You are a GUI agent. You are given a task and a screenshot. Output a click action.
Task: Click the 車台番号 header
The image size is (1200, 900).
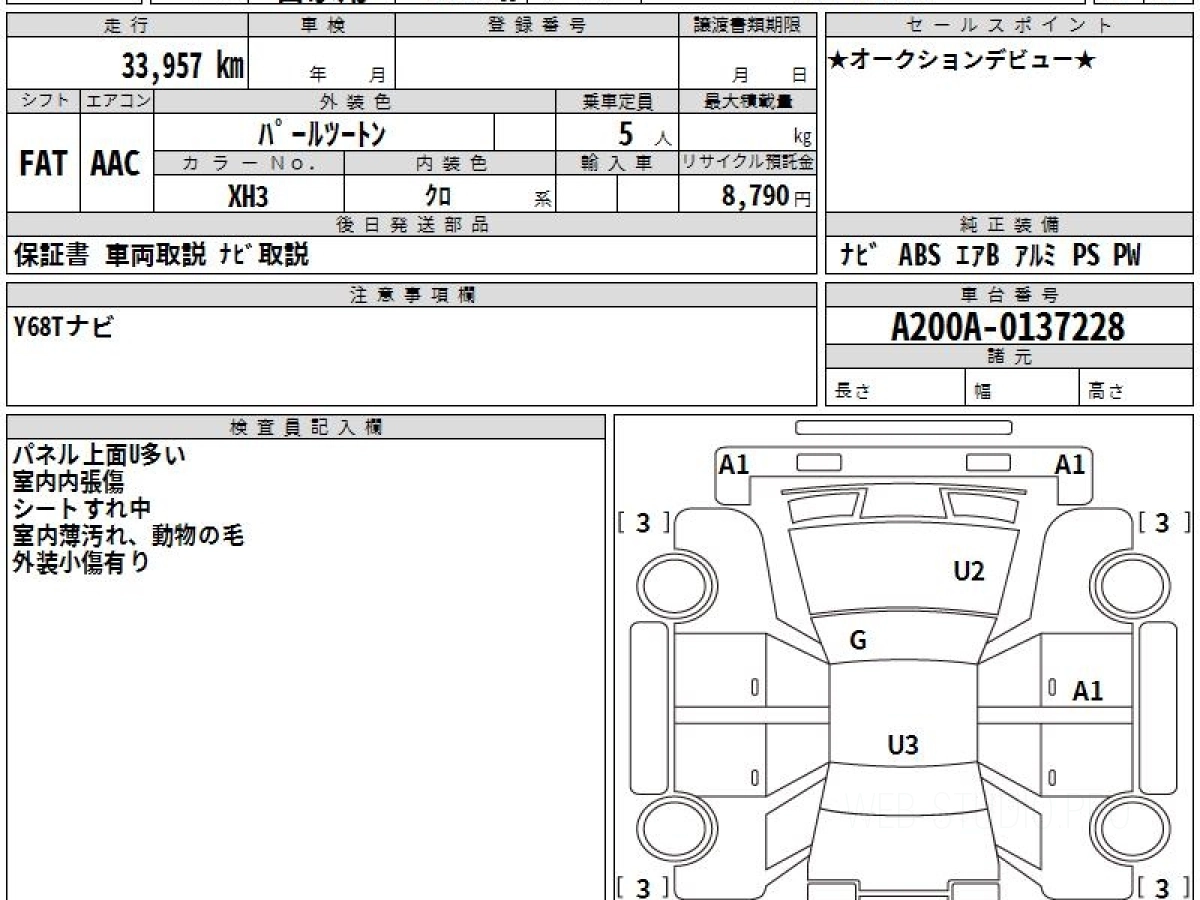click(1009, 295)
